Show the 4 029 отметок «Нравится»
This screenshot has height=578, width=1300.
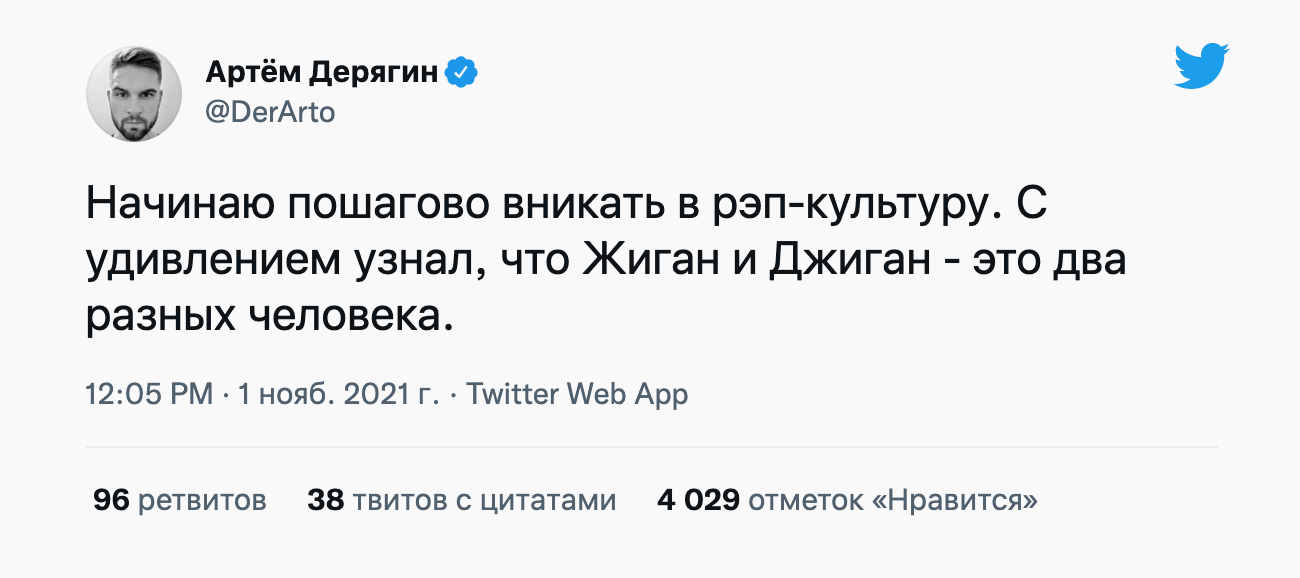pyautogui.click(x=847, y=499)
